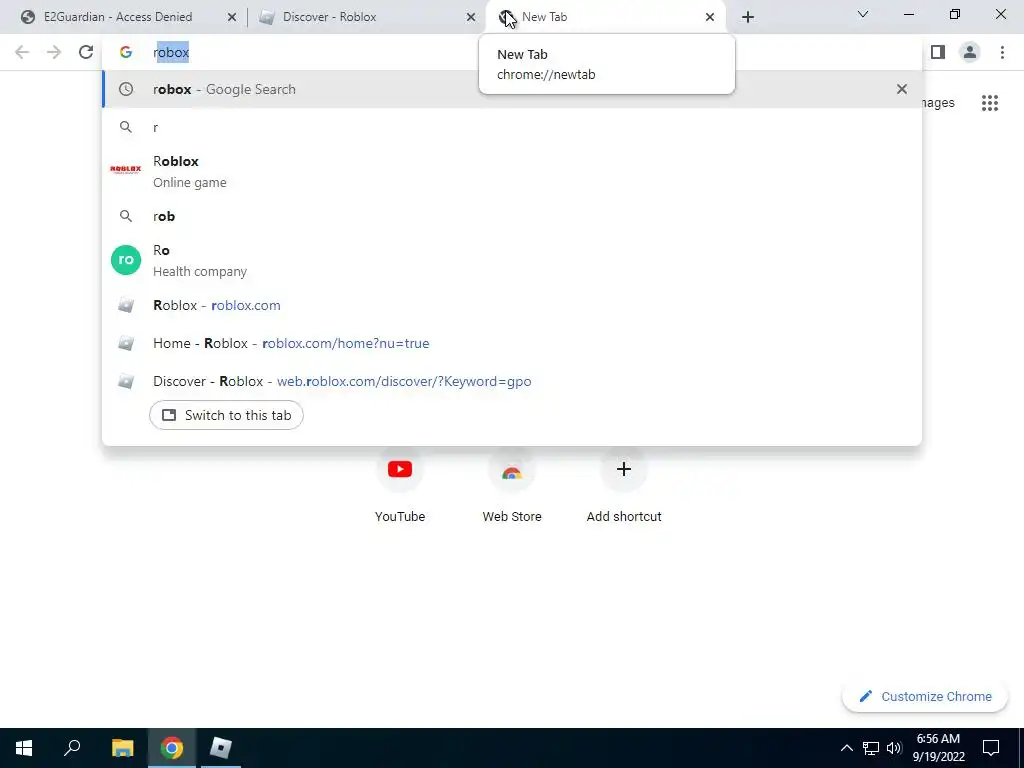1024x768 pixels.
Task: Reload the page with the refresh icon
Action: 86,52
